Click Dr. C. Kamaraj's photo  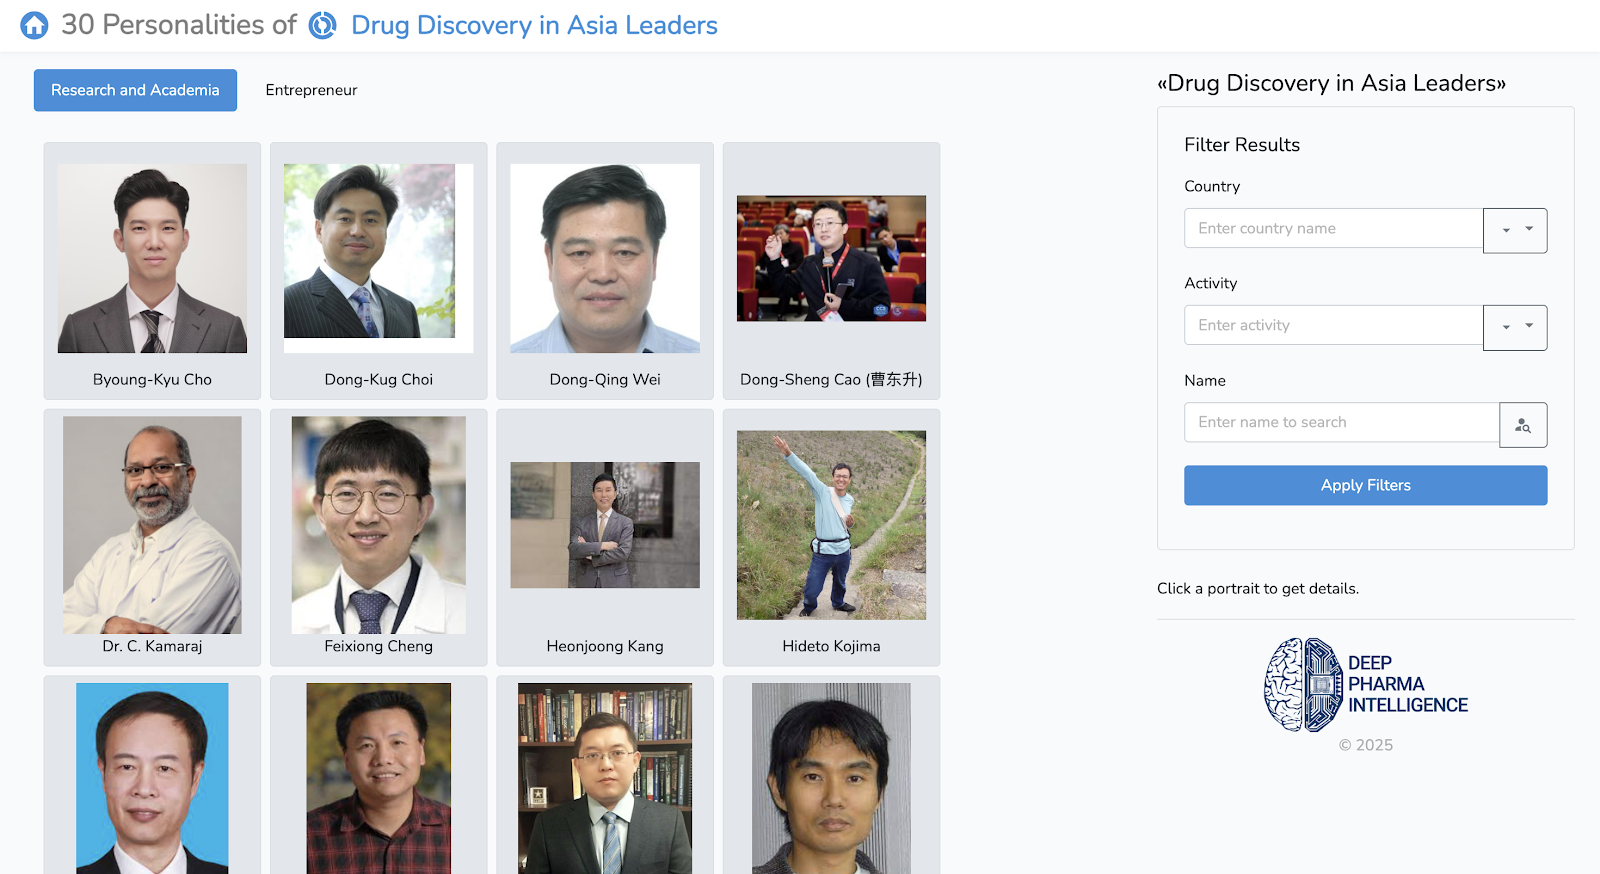tap(152, 525)
